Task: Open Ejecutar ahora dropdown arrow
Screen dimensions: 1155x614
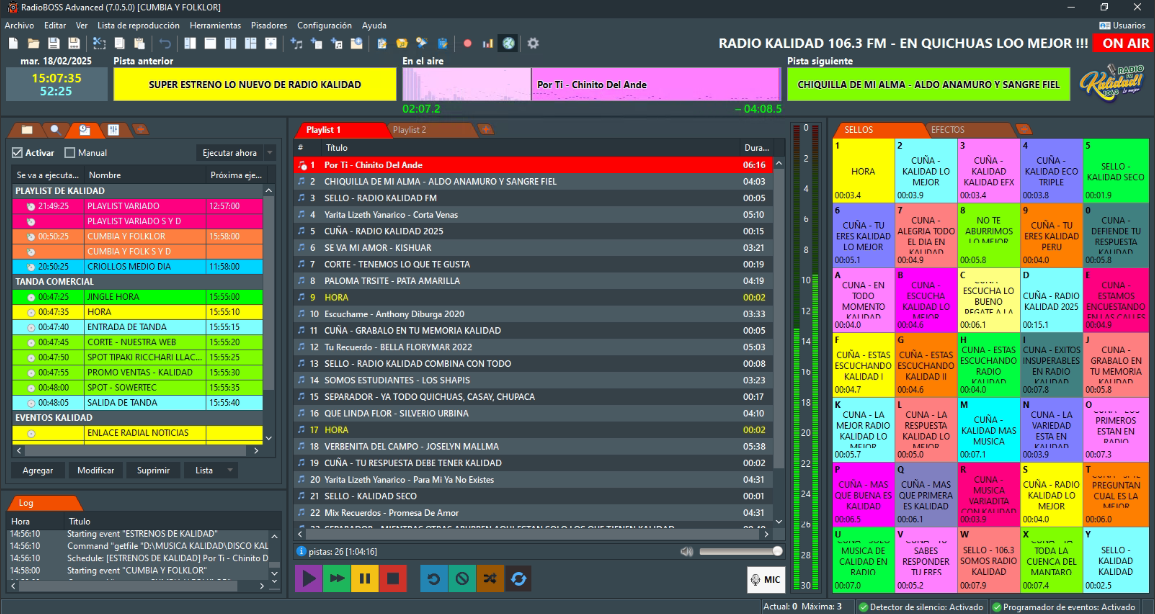Action: pyautogui.click(x=270, y=153)
